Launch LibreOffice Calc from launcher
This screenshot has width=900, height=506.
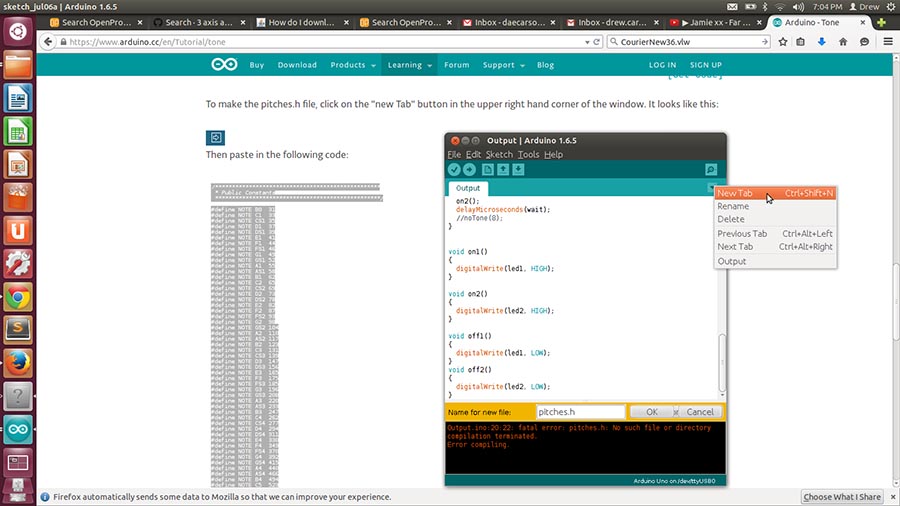[18, 131]
